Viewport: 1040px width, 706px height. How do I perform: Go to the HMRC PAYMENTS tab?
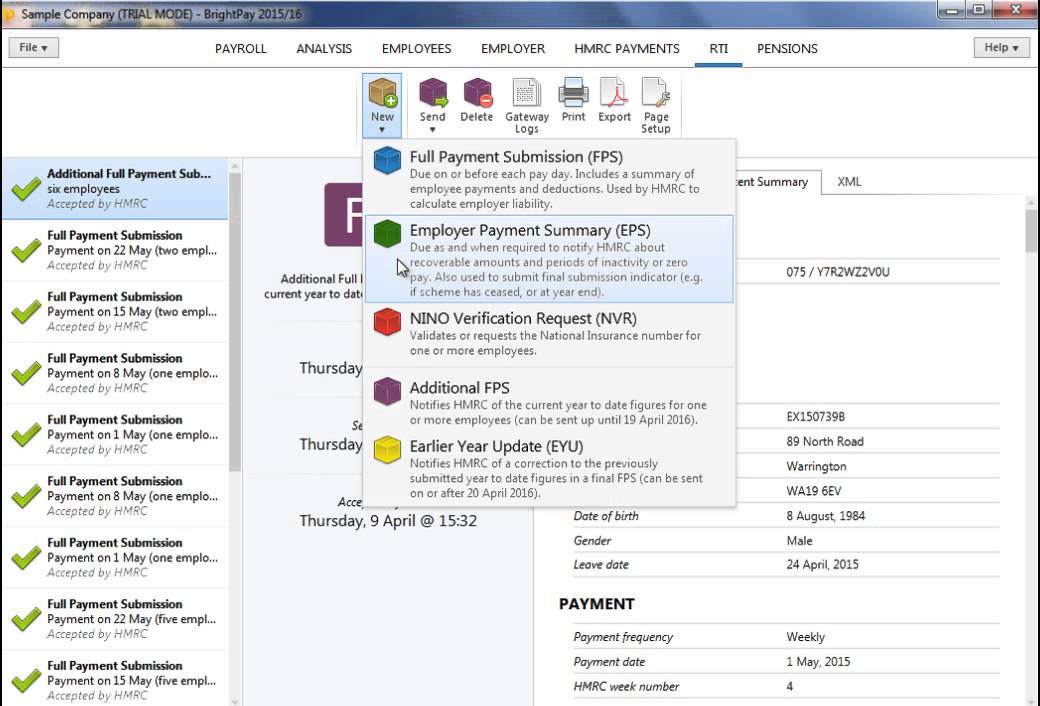click(x=627, y=48)
